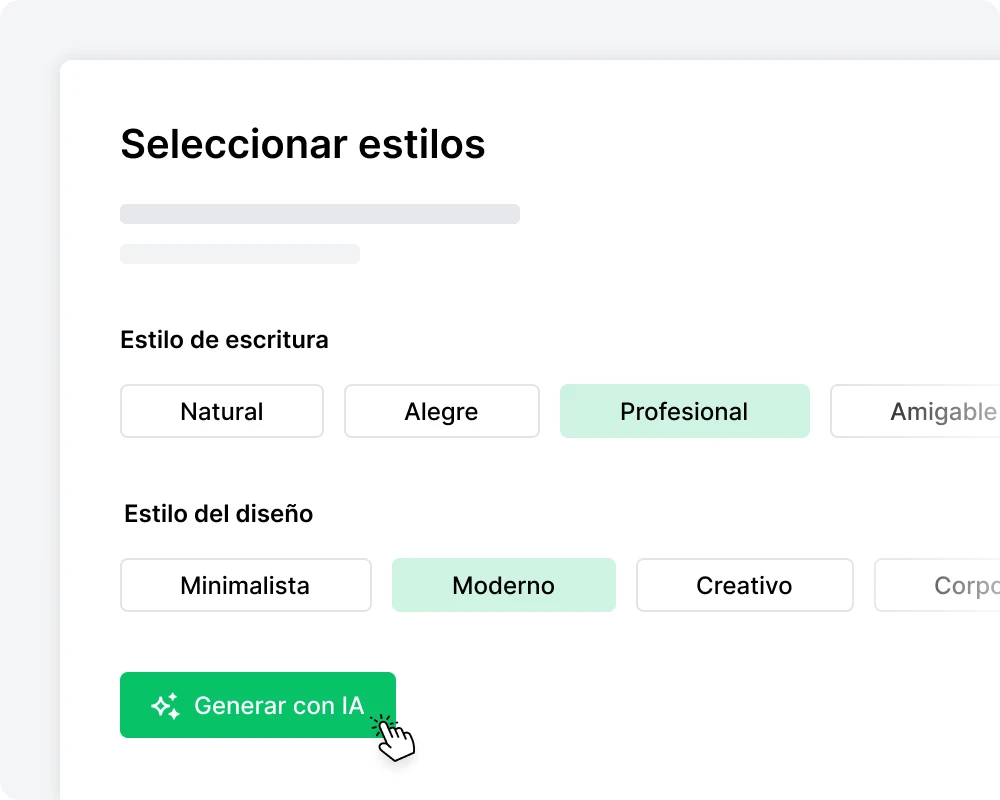
Task: Click the hand pointer cursor icon
Action: click(396, 740)
